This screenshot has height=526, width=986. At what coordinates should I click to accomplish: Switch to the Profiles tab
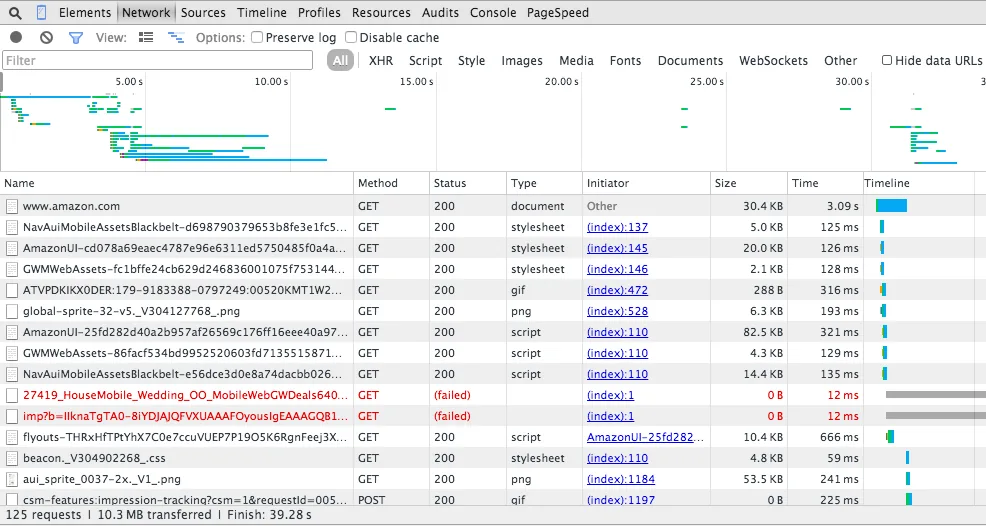pyautogui.click(x=319, y=13)
